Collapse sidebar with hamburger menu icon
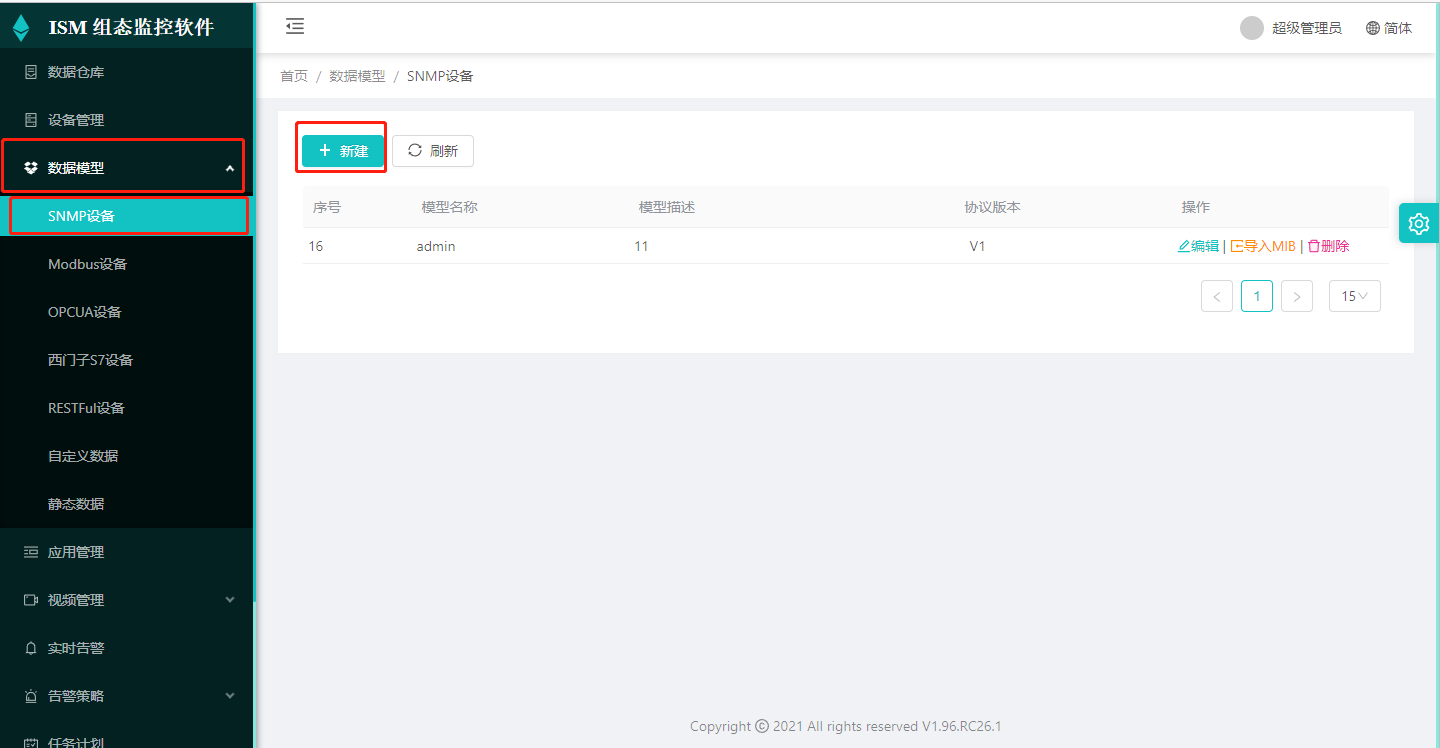1440x748 pixels. click(295, 27)
